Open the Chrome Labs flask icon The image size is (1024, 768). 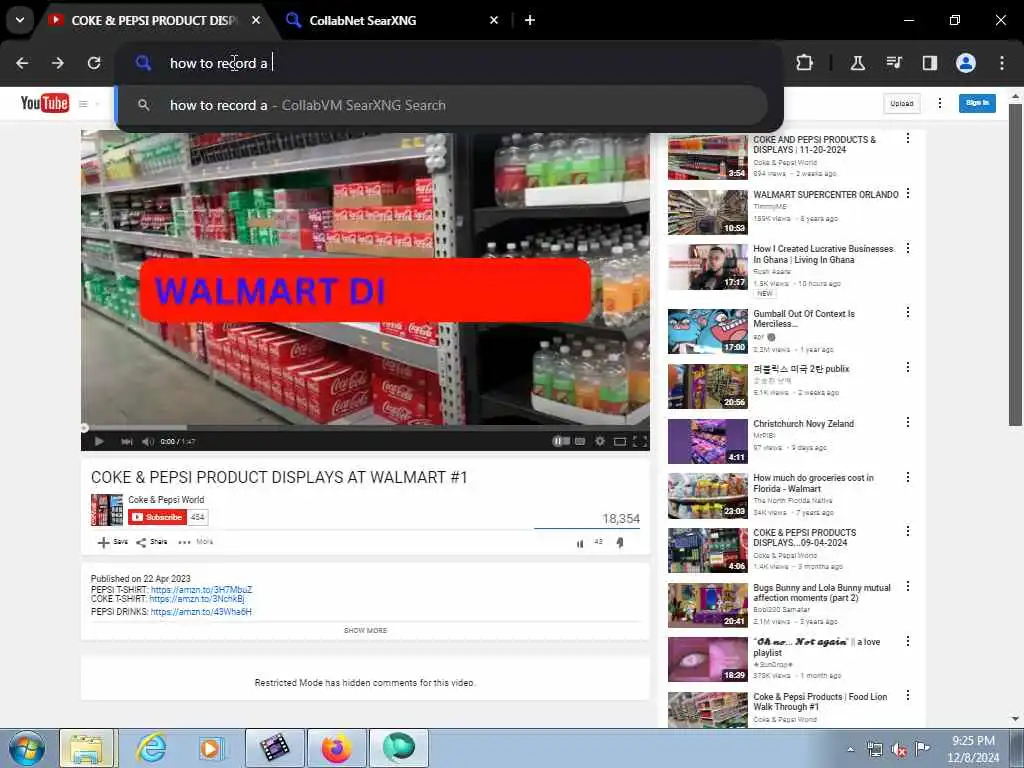point(857,63)
